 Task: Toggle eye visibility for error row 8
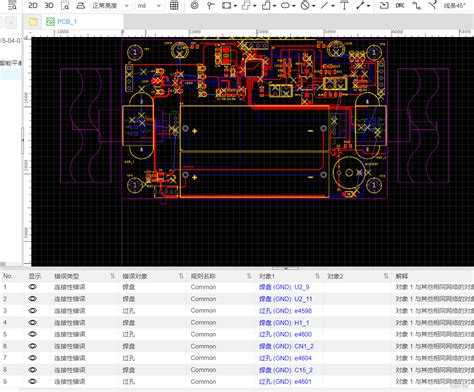[x=33, y=370]
